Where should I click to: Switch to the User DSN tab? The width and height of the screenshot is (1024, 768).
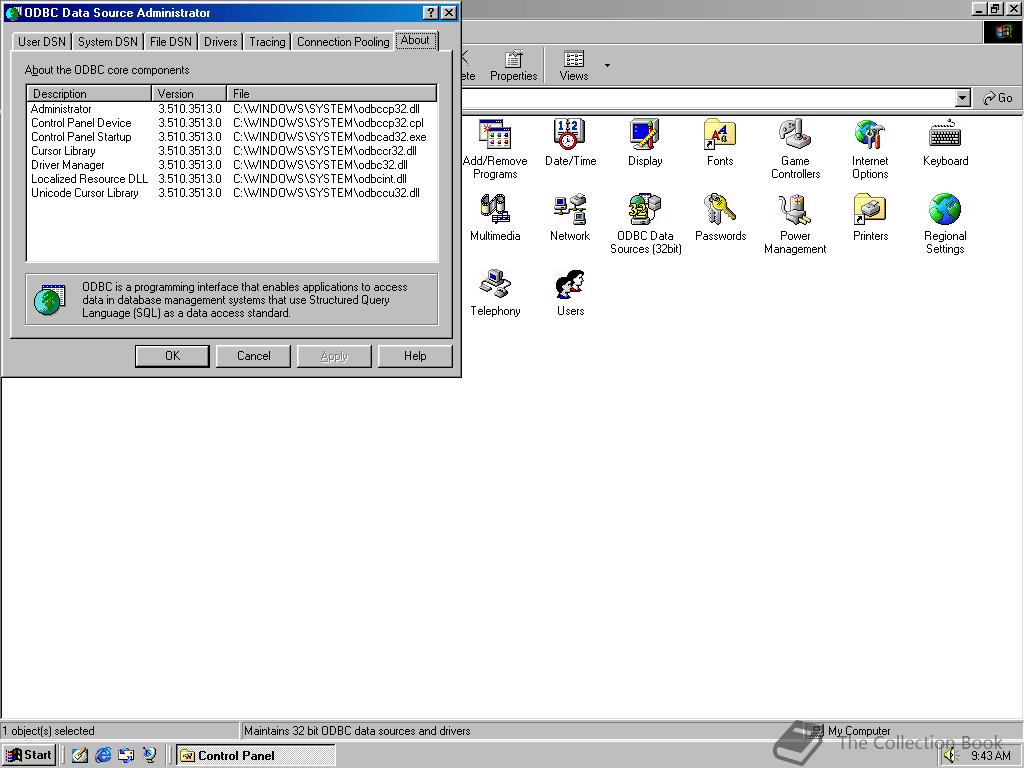click(x=42, y=42)
